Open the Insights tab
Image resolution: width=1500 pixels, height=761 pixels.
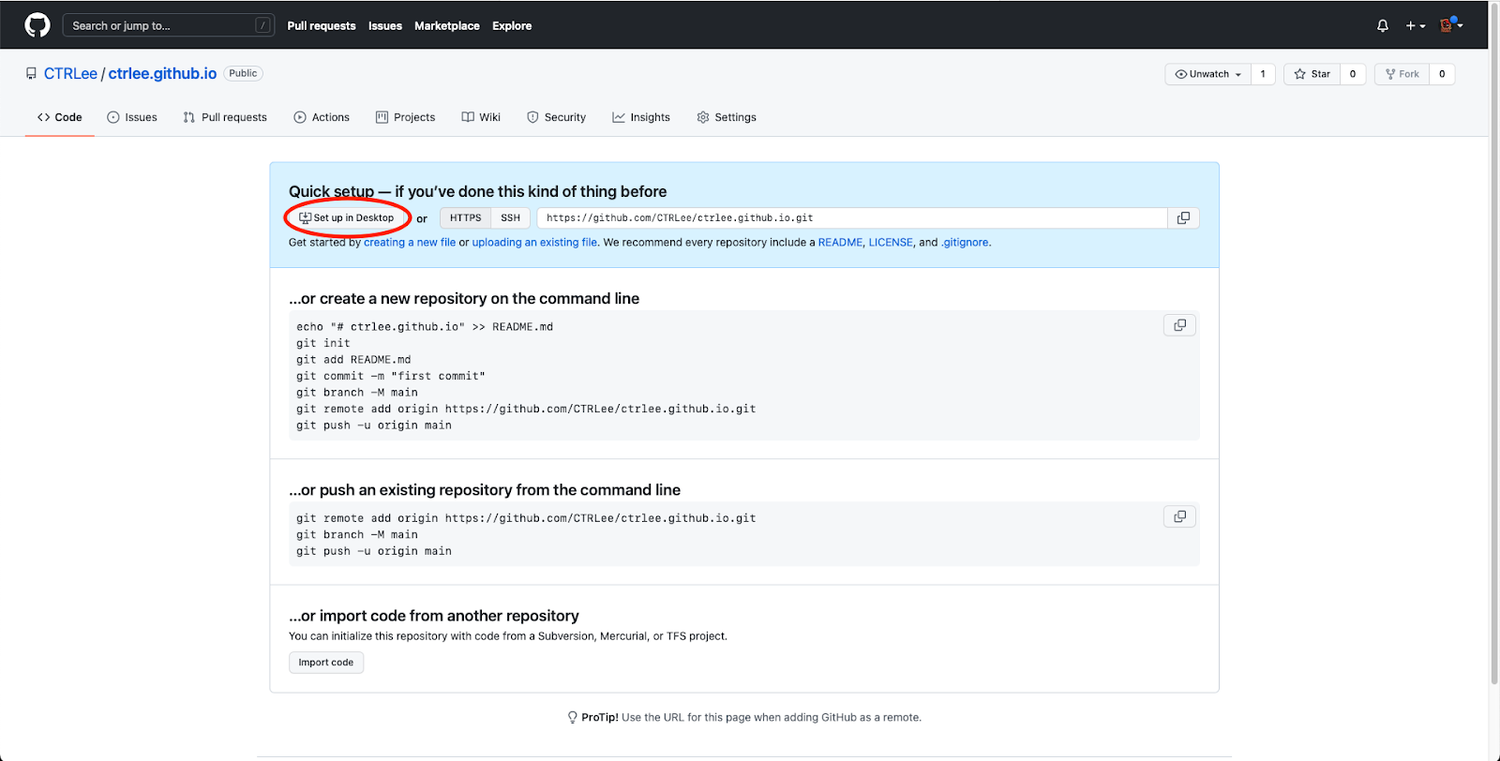pos(641,117)
